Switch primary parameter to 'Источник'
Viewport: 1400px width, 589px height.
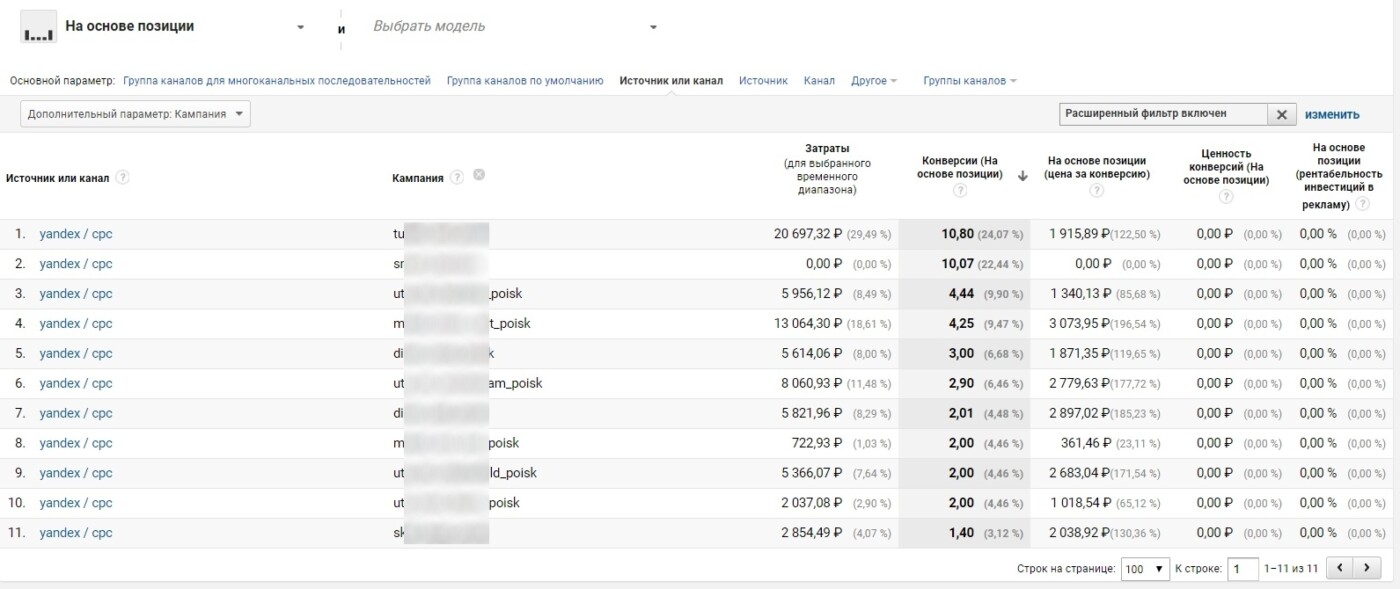[x=763, y=81]
